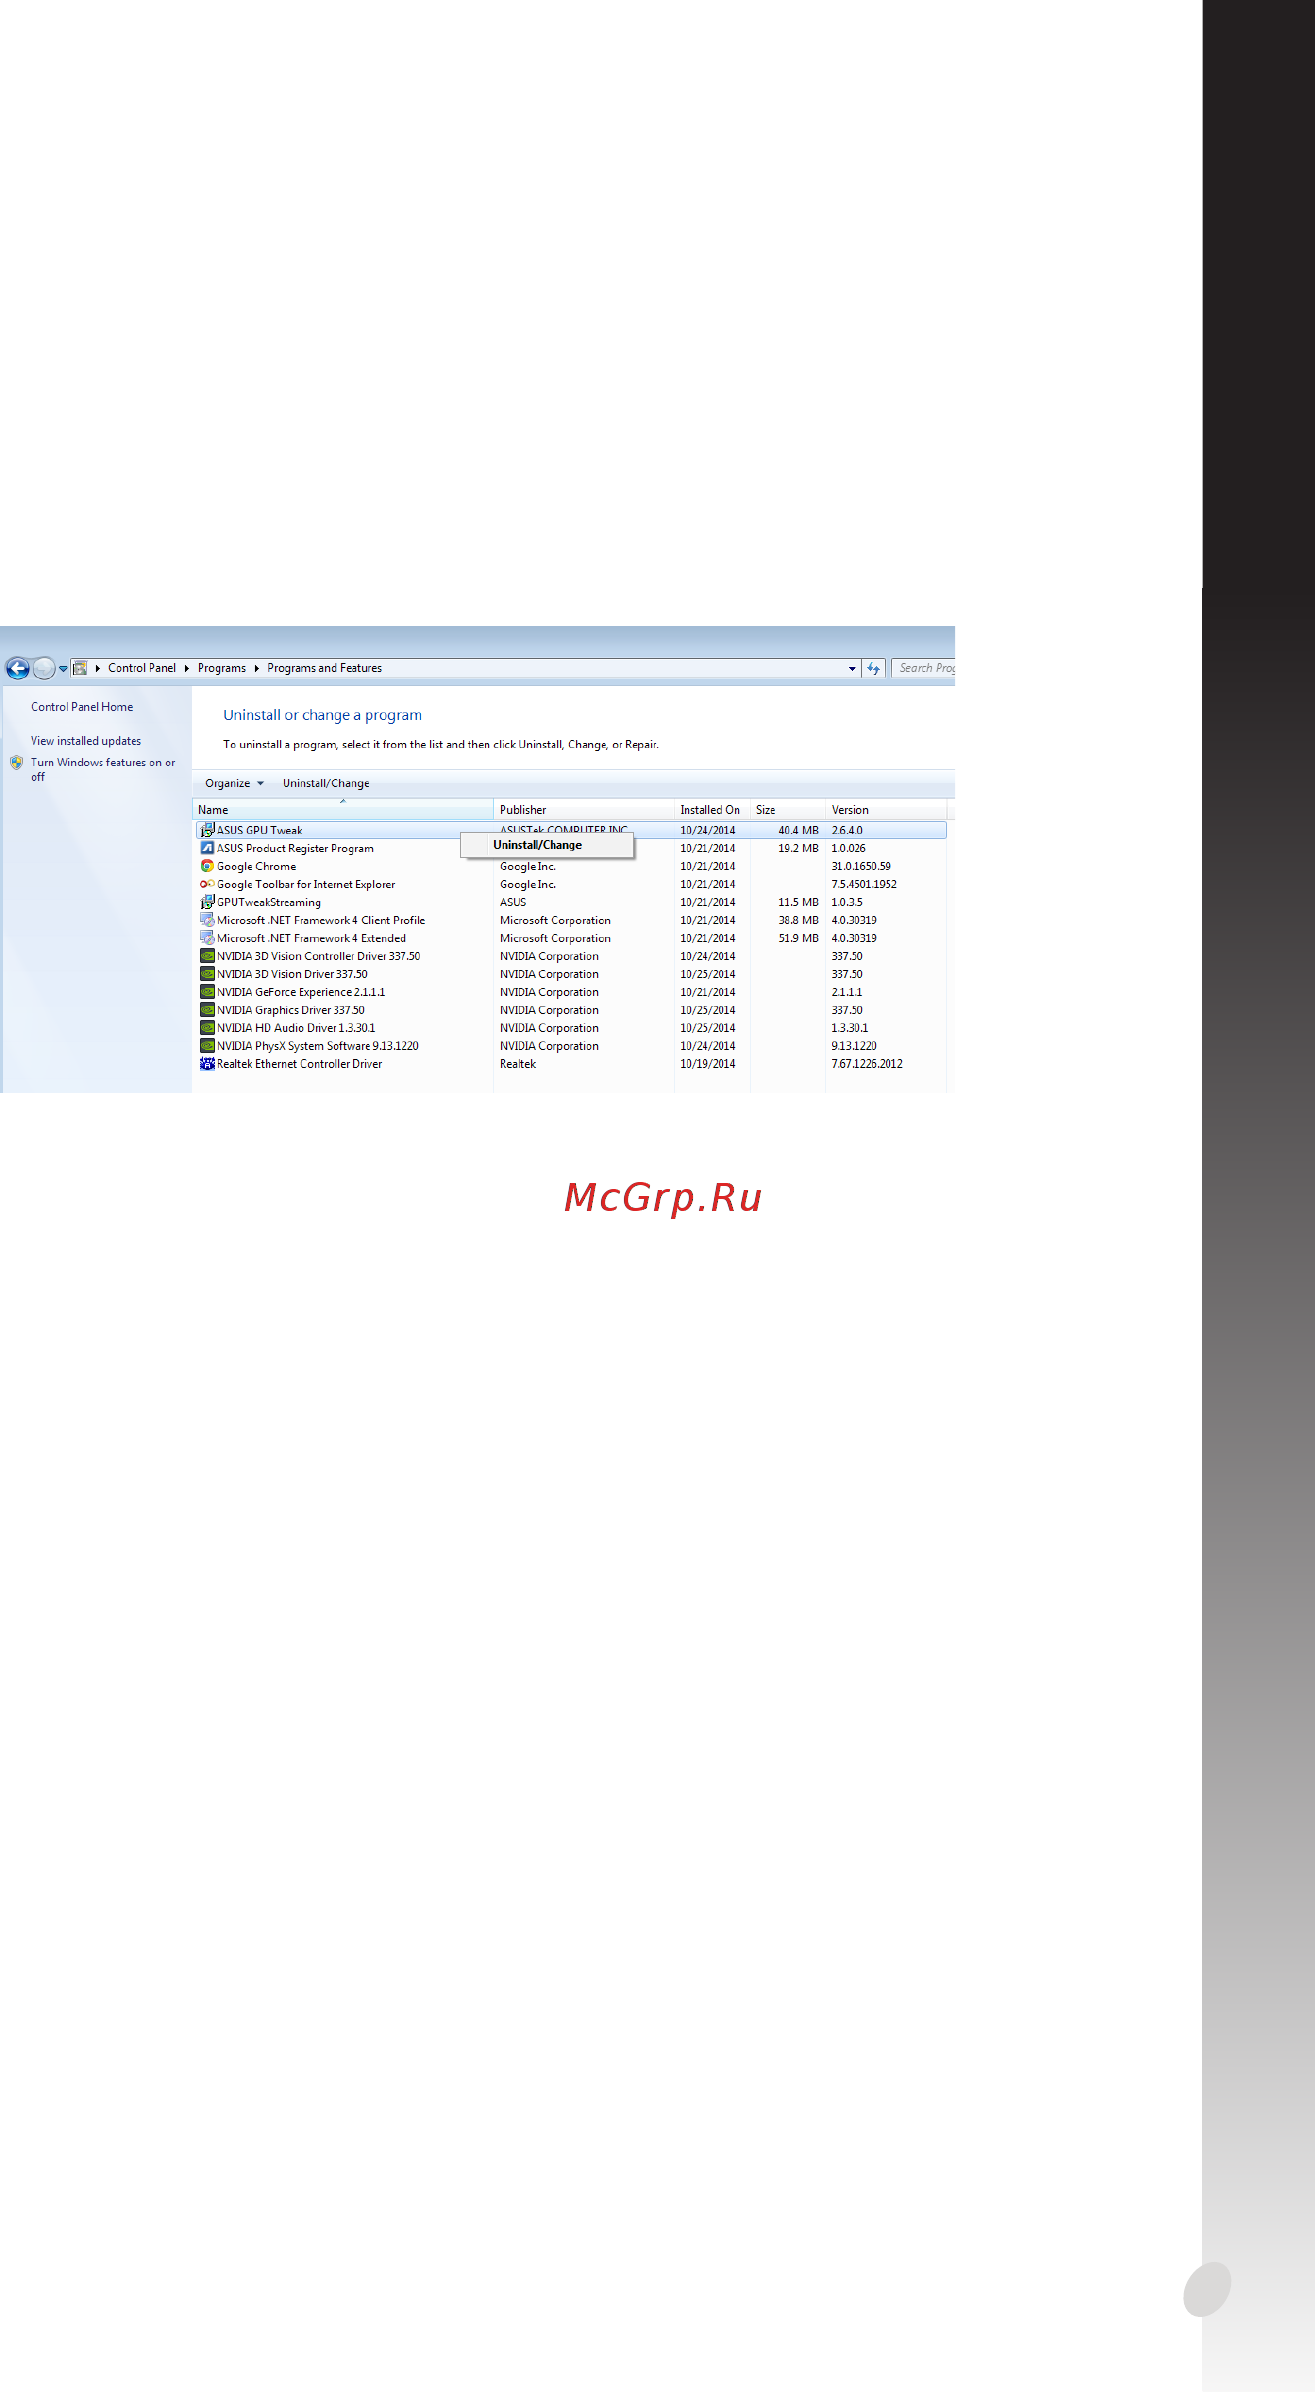Open View installed updates link
Image resolution: width=1315 pixels, height=2392 pixels.
[86, 741]
